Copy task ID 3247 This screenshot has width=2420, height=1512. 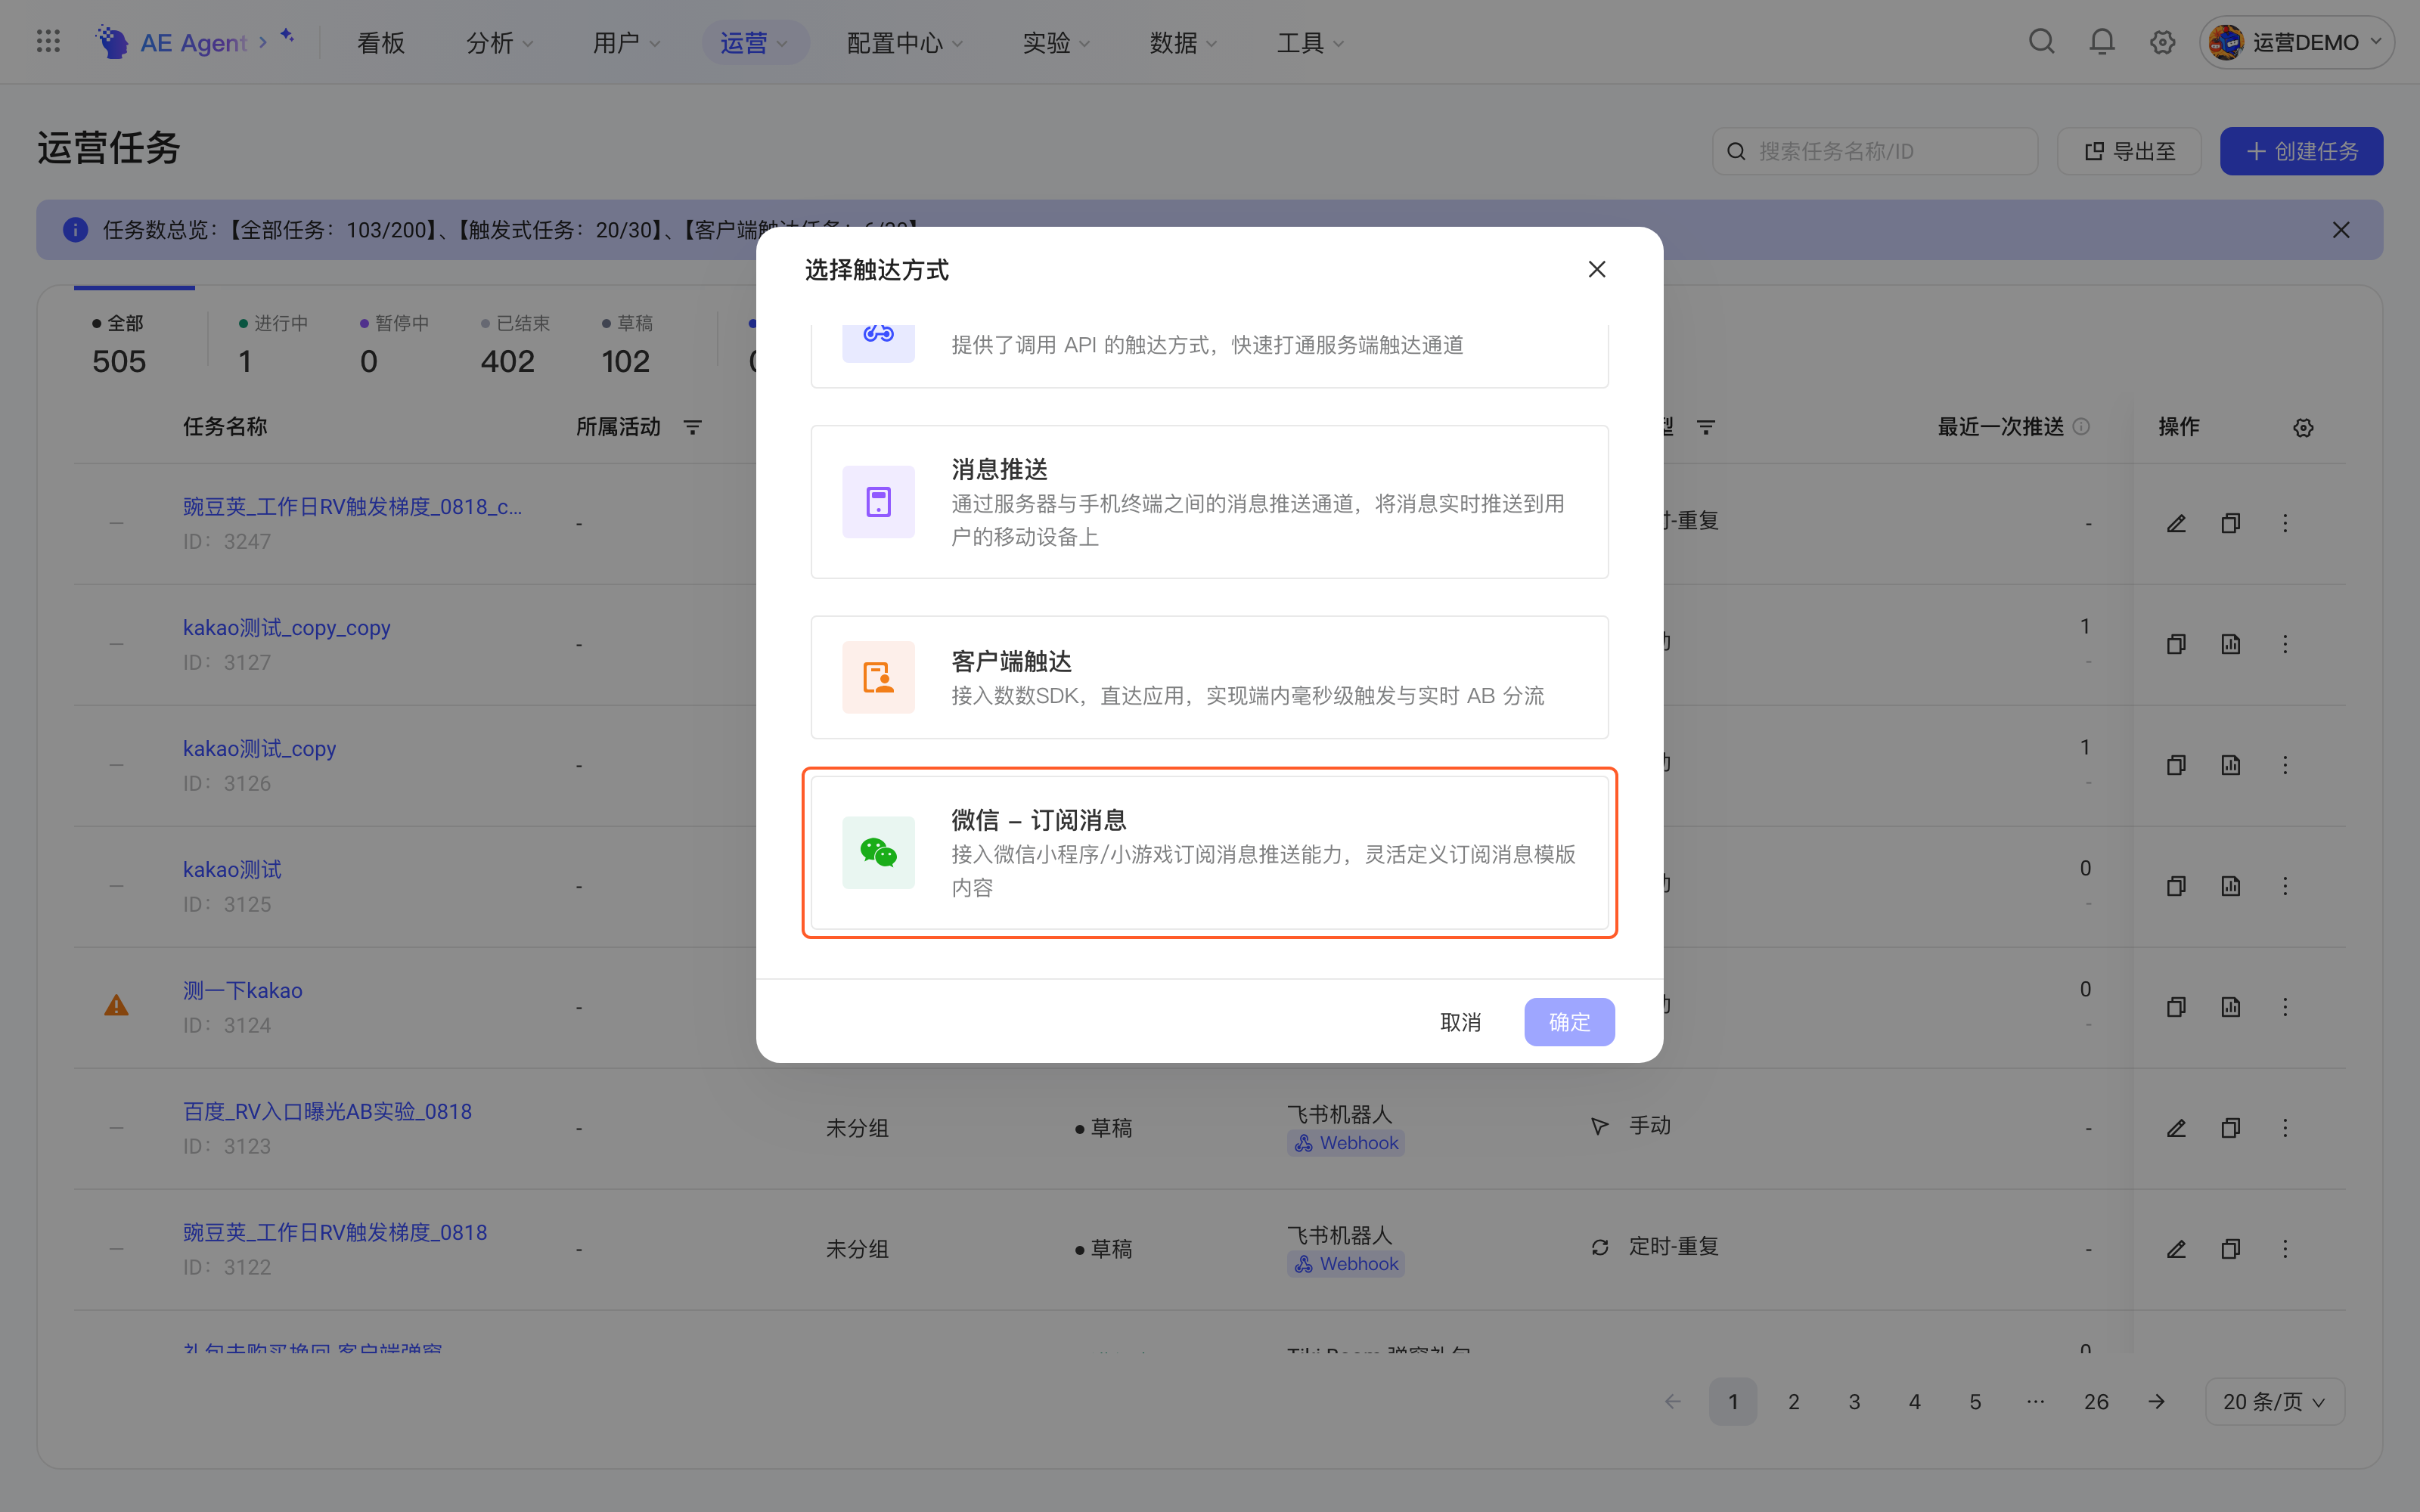2231,523
